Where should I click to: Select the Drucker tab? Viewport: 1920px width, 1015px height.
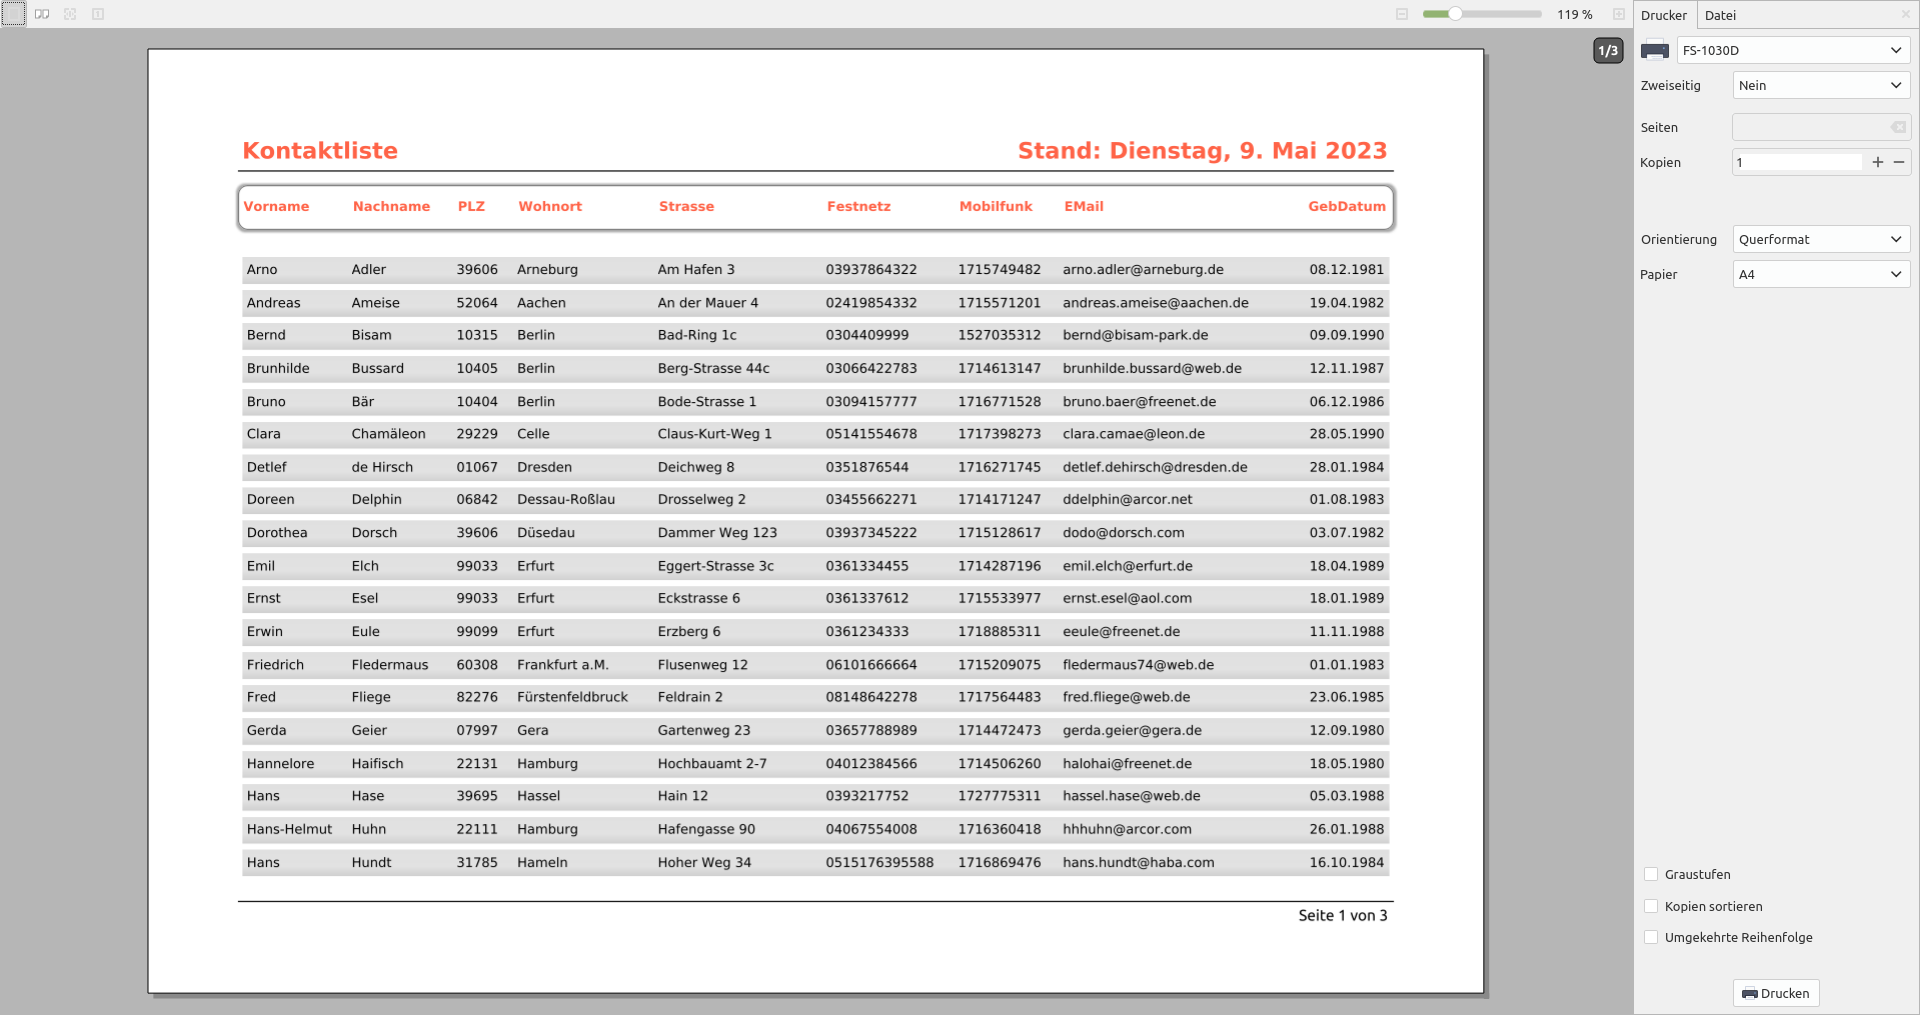(1664, 15)
